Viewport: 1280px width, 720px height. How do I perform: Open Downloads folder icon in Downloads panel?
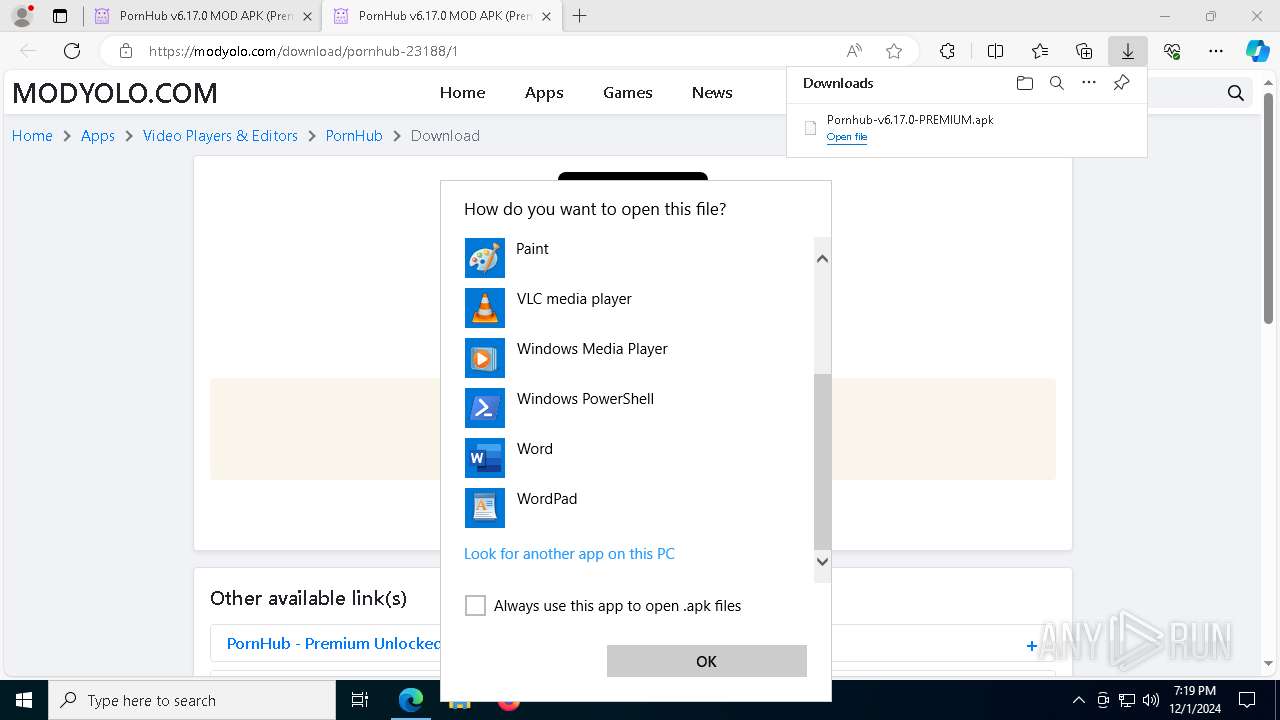[x=1024, y=83]
